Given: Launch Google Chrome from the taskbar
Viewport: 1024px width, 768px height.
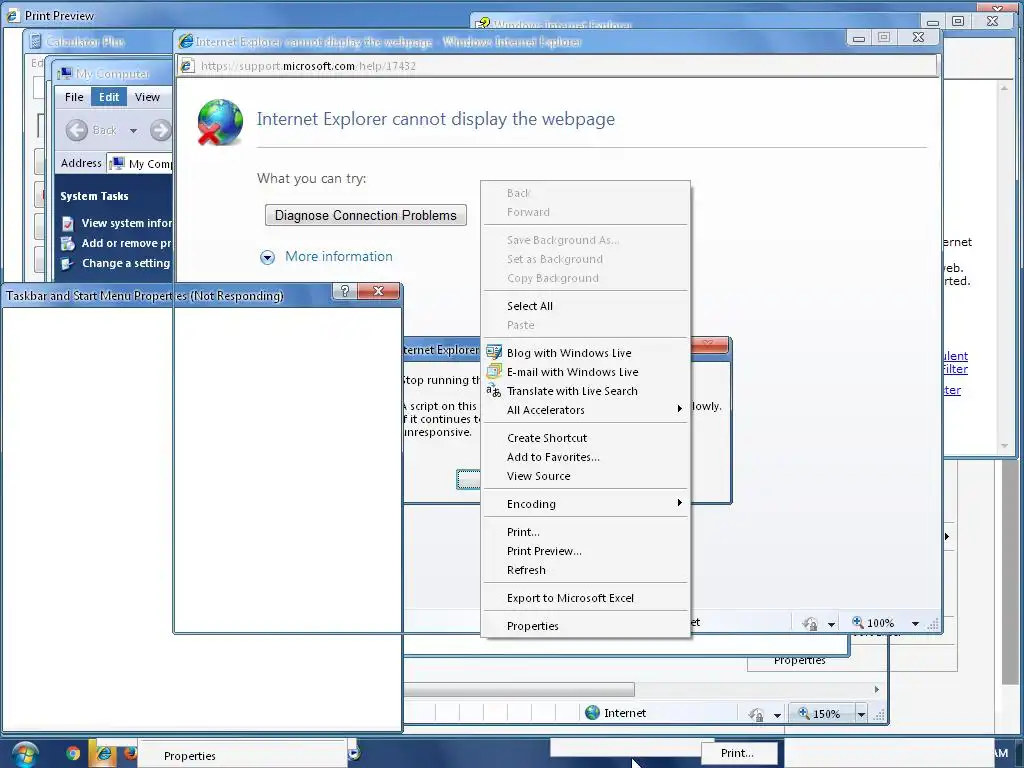Looking at the screenshot, I should pyautogui.click(x=73, y=754).
